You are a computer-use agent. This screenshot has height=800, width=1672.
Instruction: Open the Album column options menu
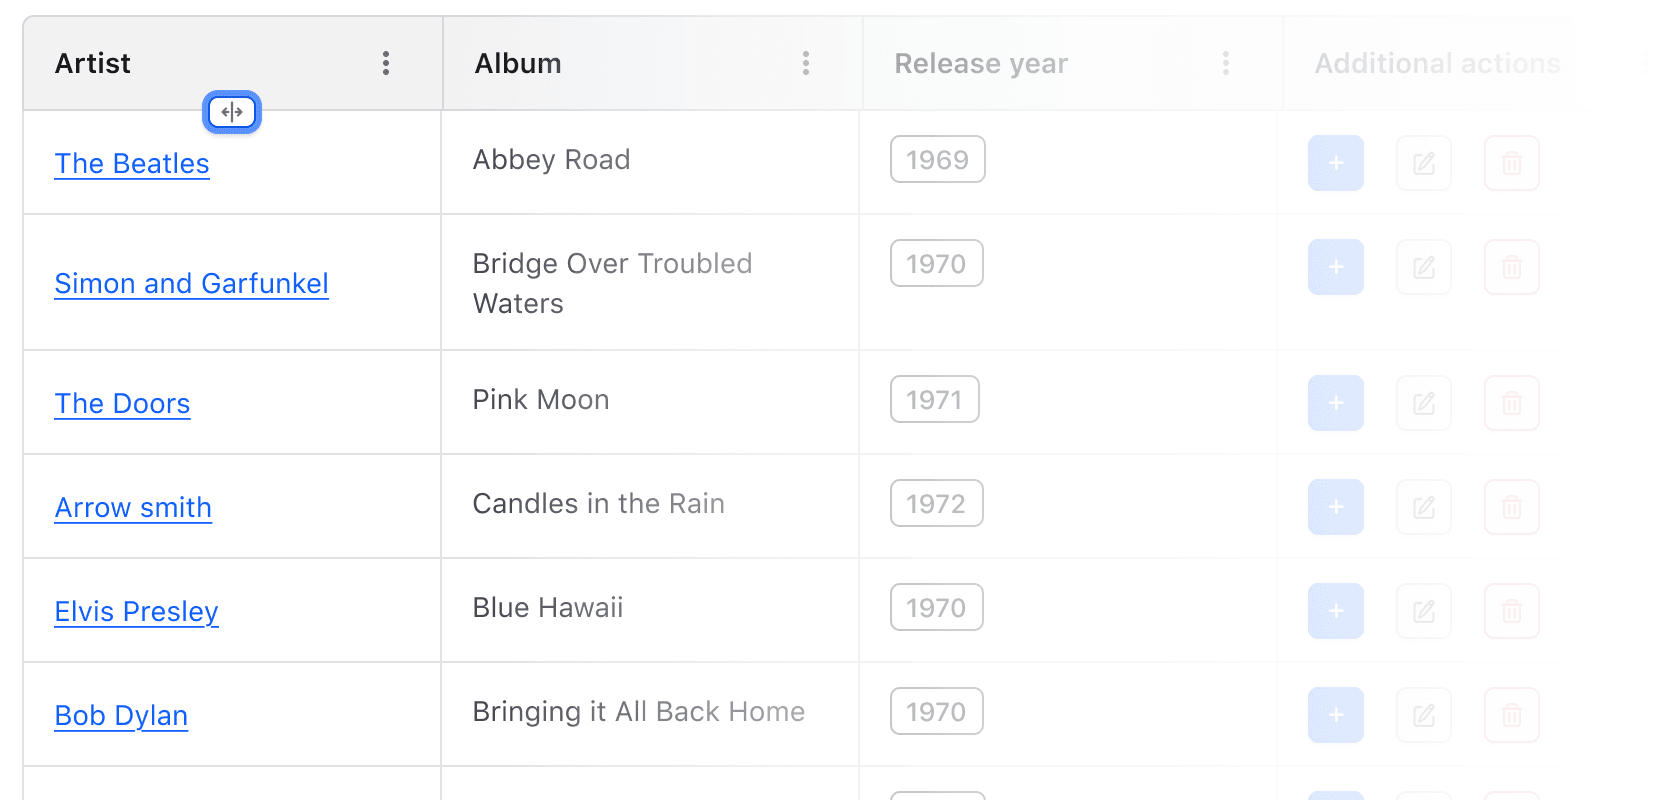tap(806, 64)
